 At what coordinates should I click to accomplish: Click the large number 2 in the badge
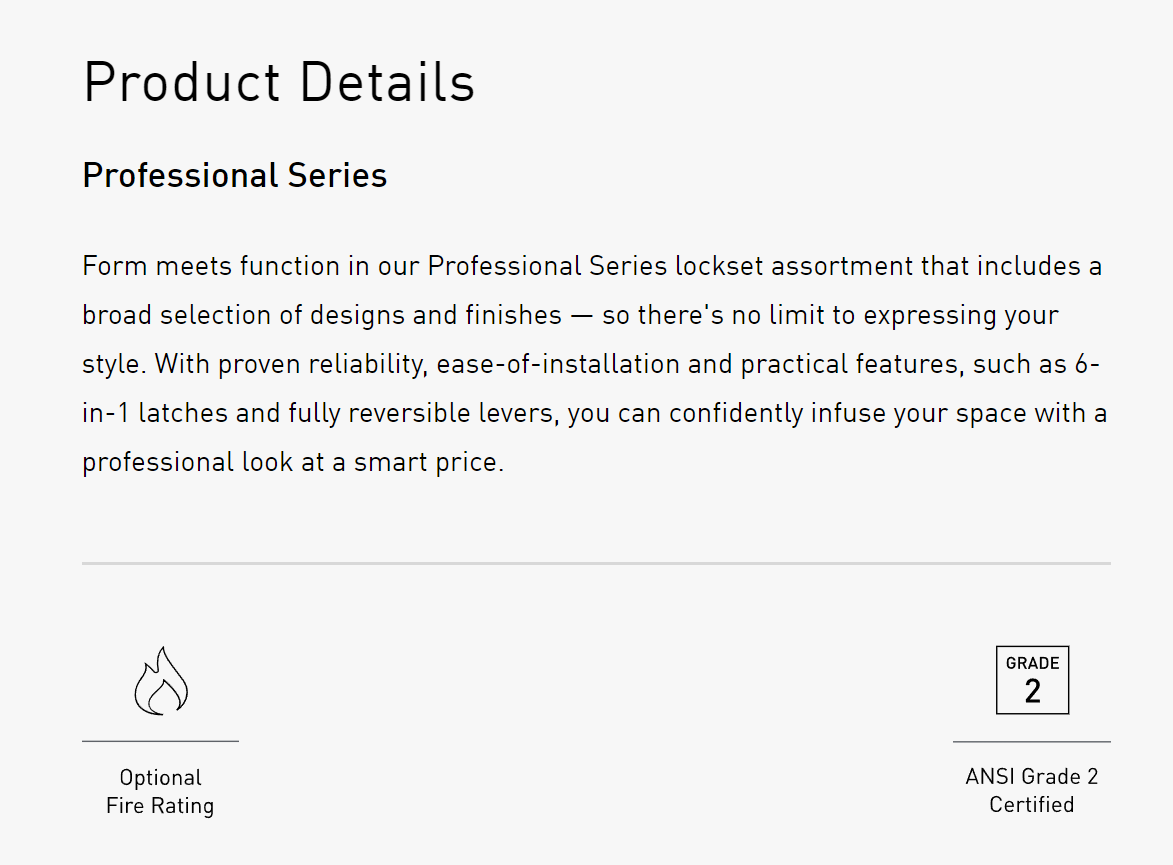[x=1032, y=691]
